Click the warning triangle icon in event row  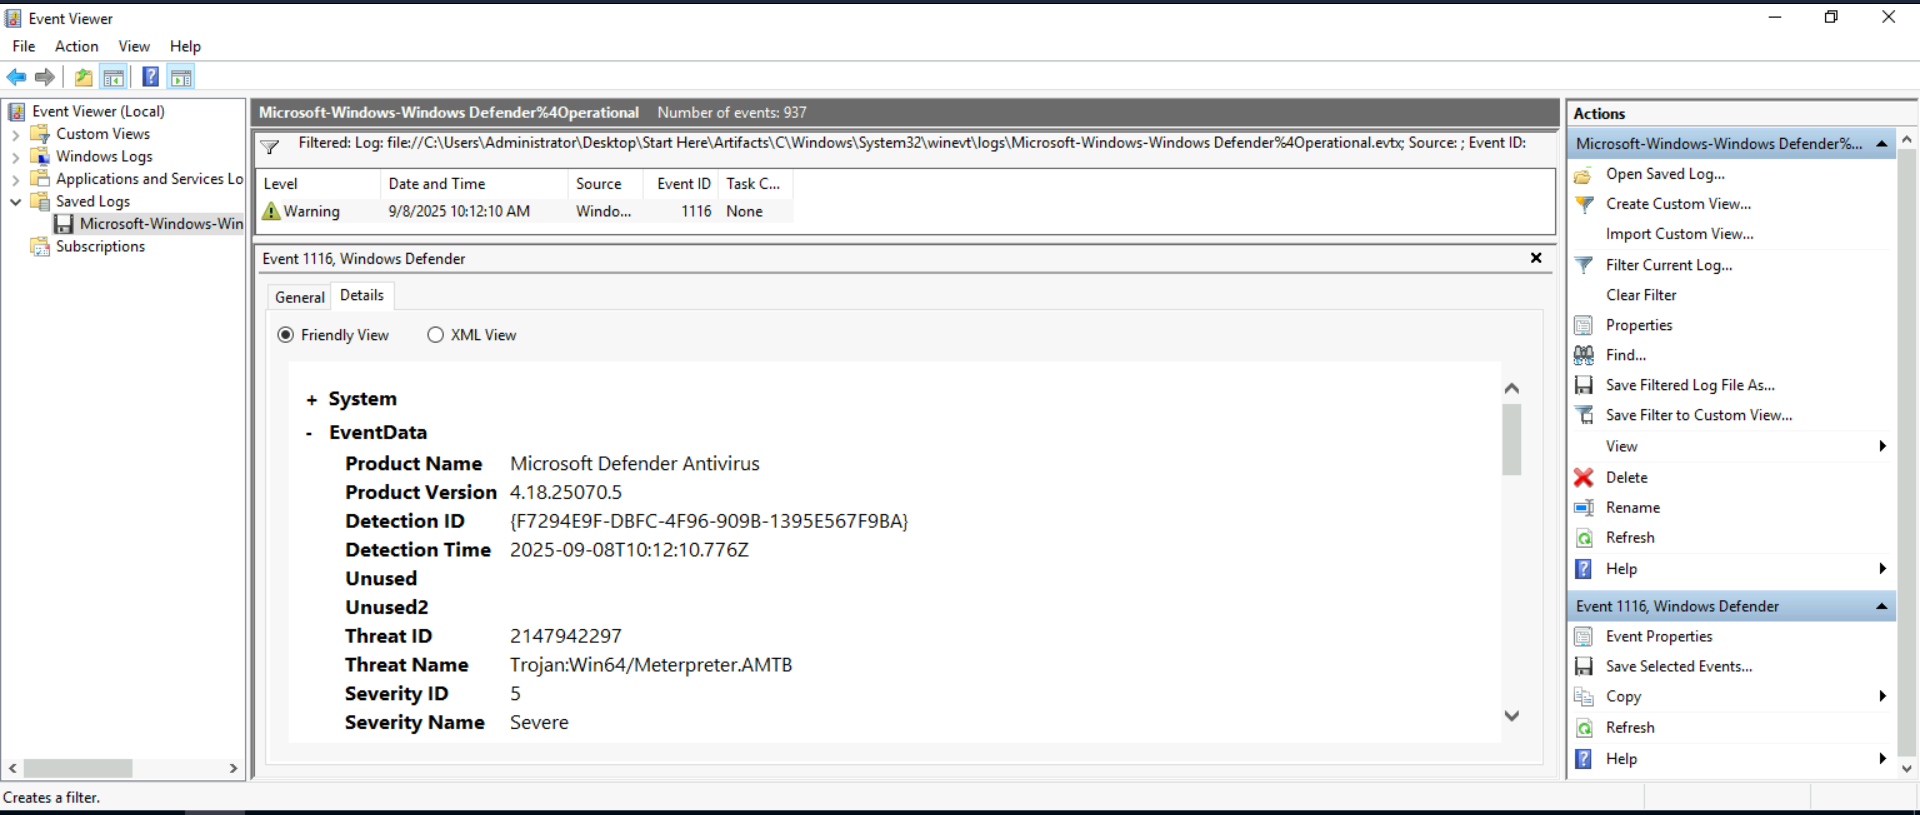pyautogui.click(x=271, y=211)
